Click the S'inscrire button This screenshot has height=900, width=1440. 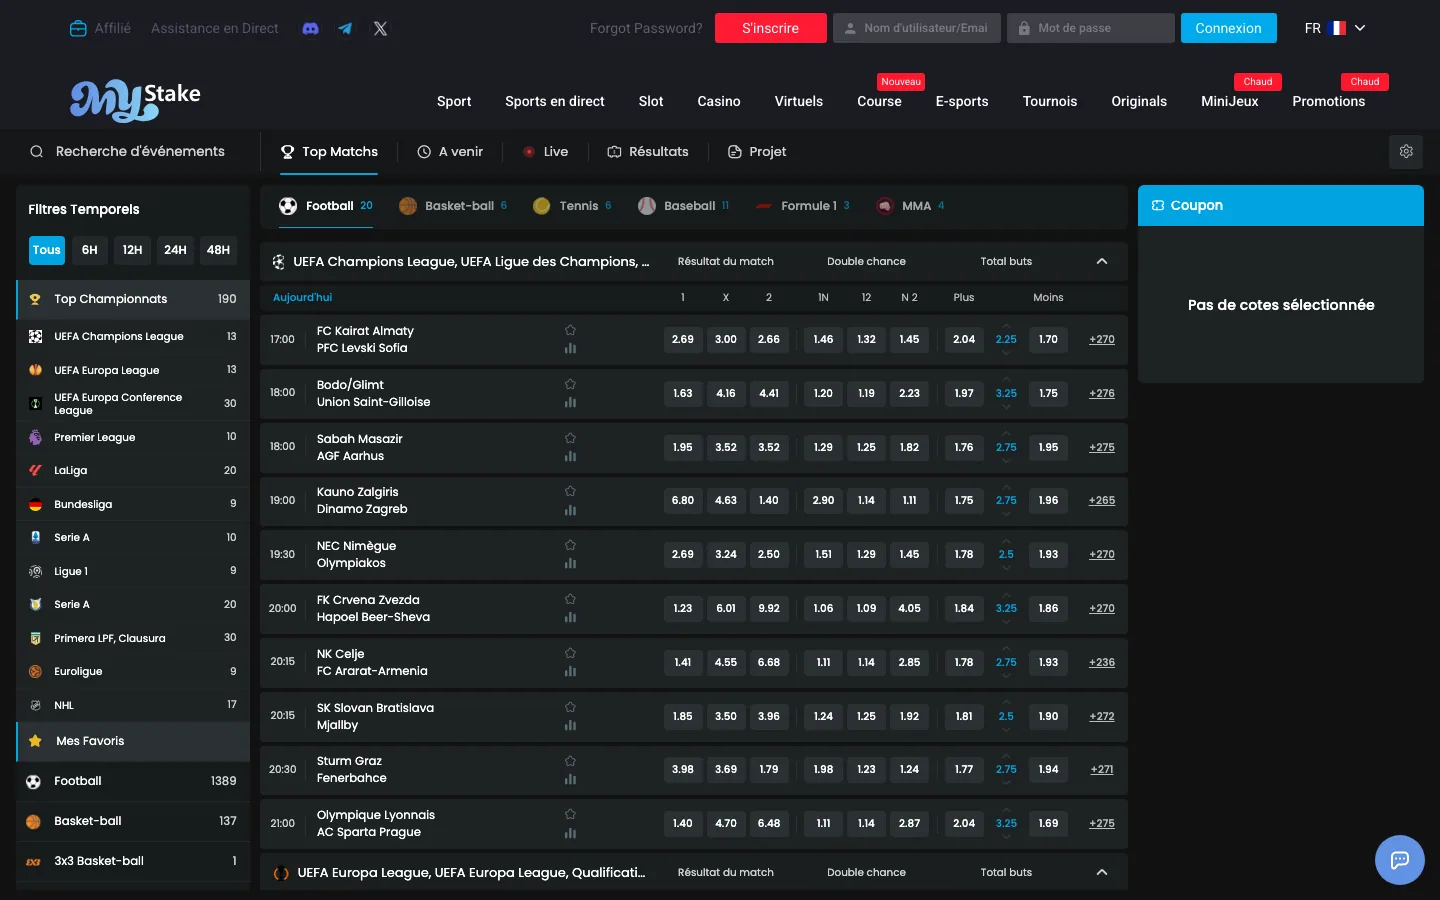point(771,28)
